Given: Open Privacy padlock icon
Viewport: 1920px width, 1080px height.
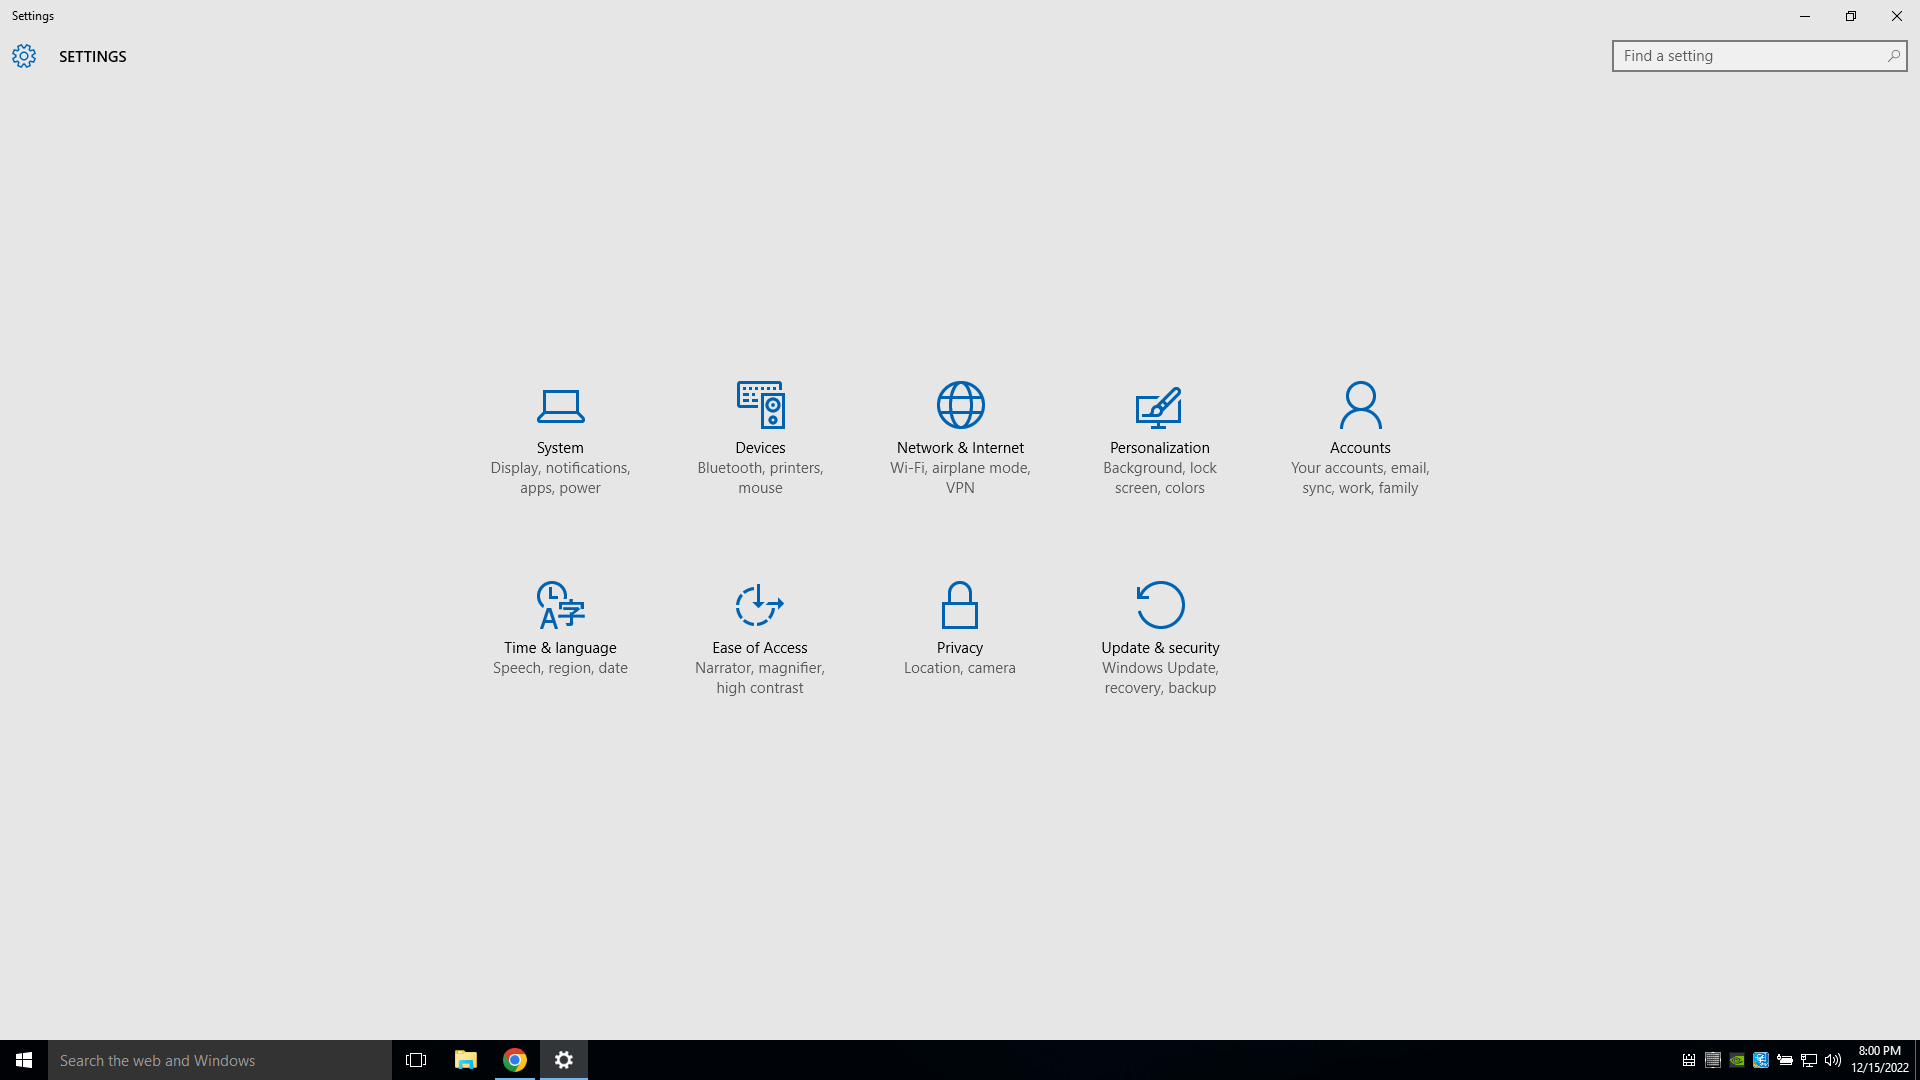Looking at the screenshot, I should [960, 605].
